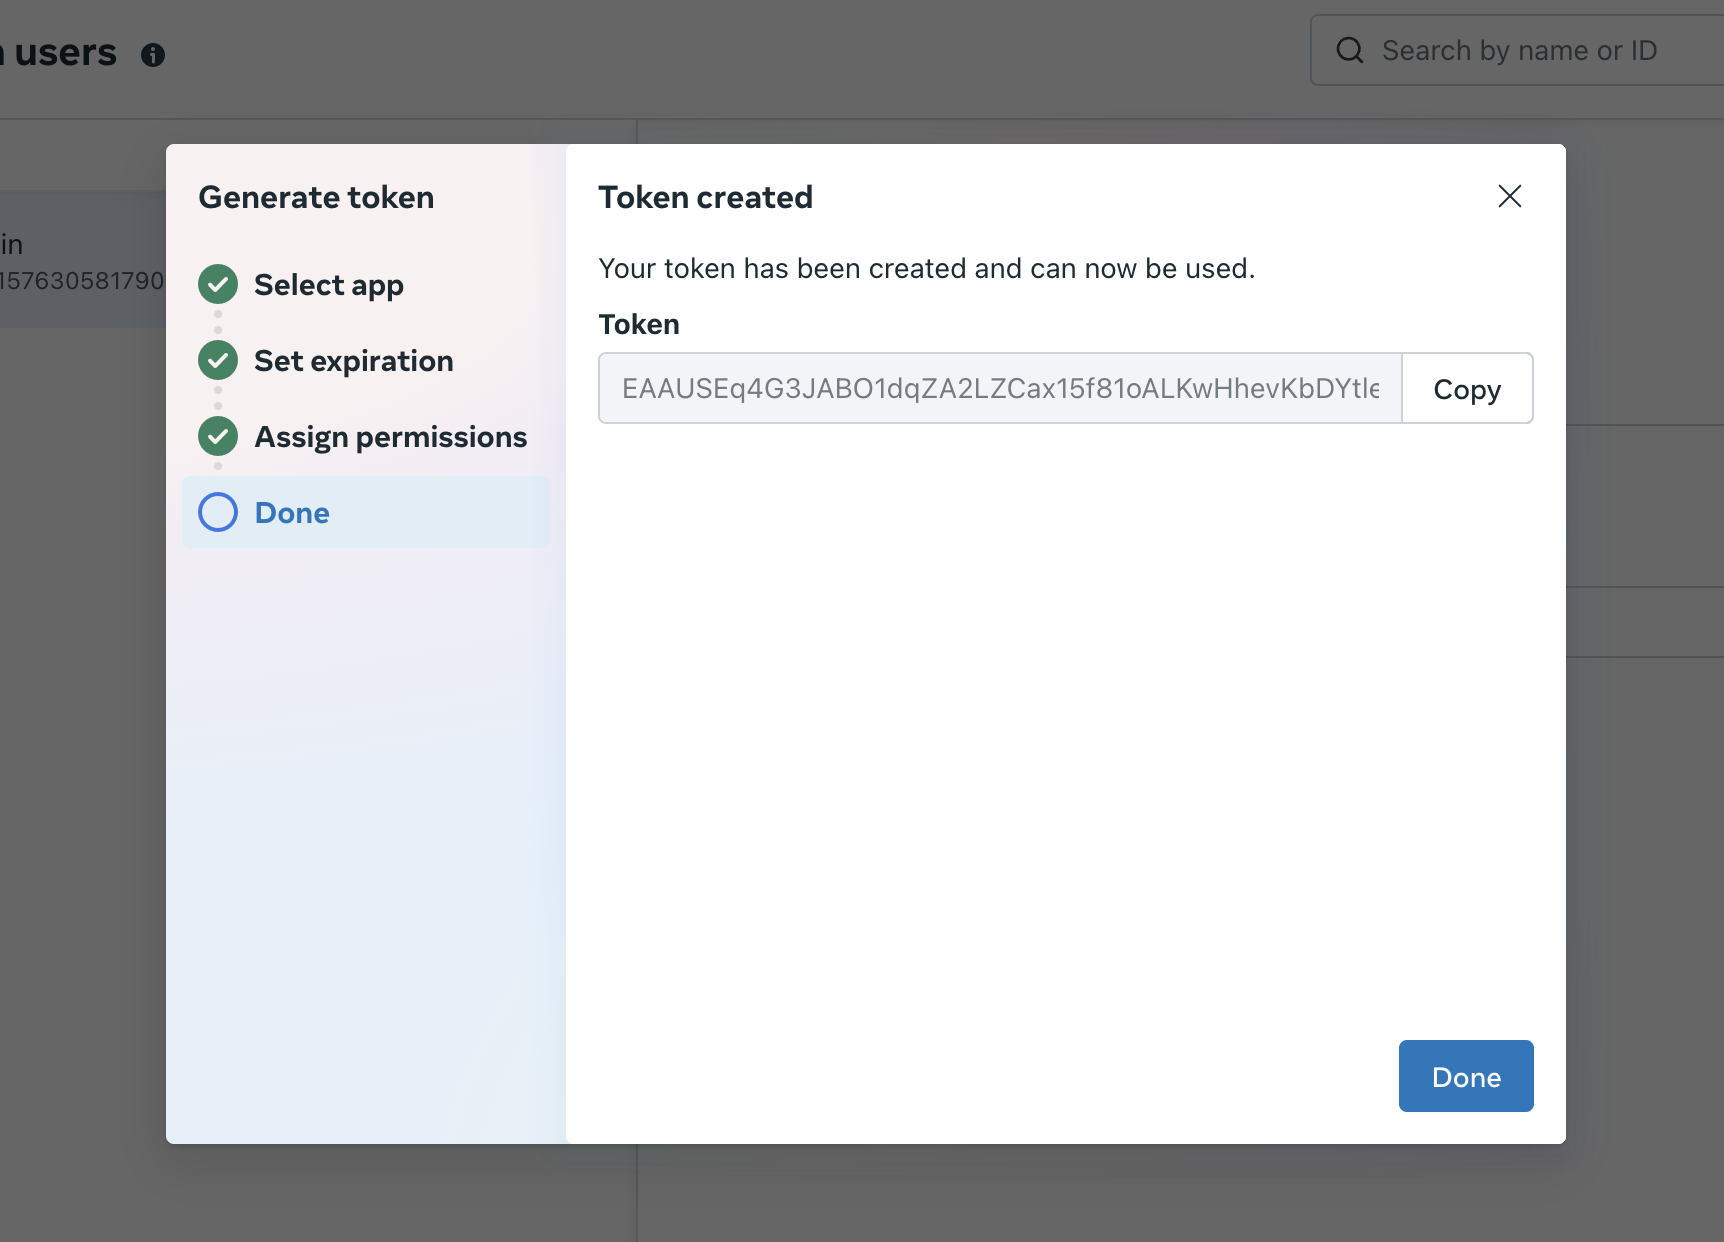
Task: Click the empty circle beside the Done step
Action: [x=218, y=512]
